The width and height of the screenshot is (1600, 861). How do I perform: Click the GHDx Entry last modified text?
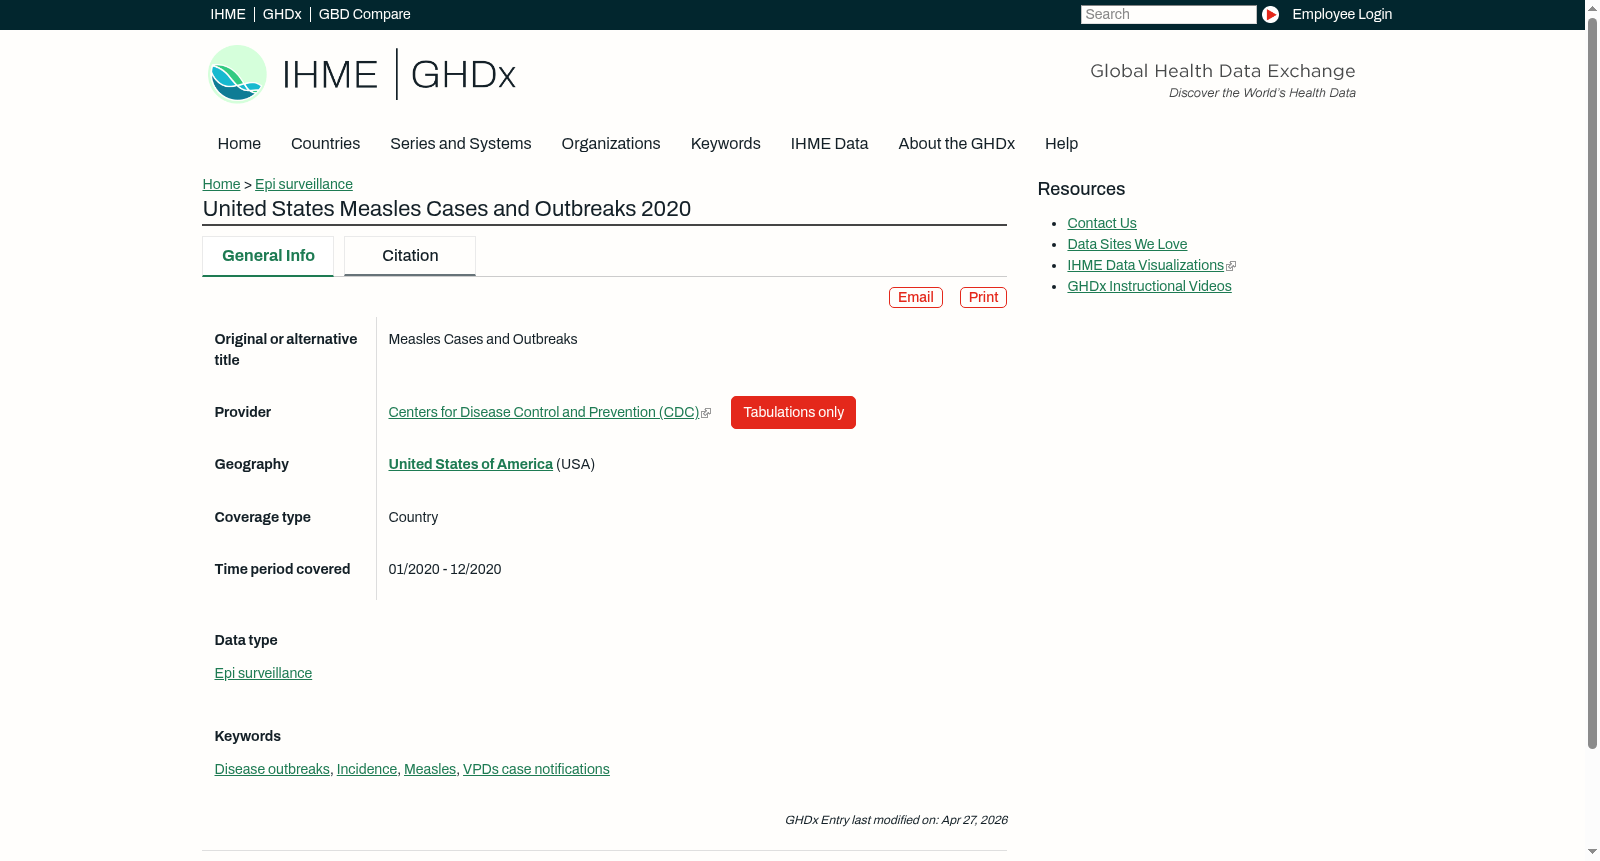[896, 820]
